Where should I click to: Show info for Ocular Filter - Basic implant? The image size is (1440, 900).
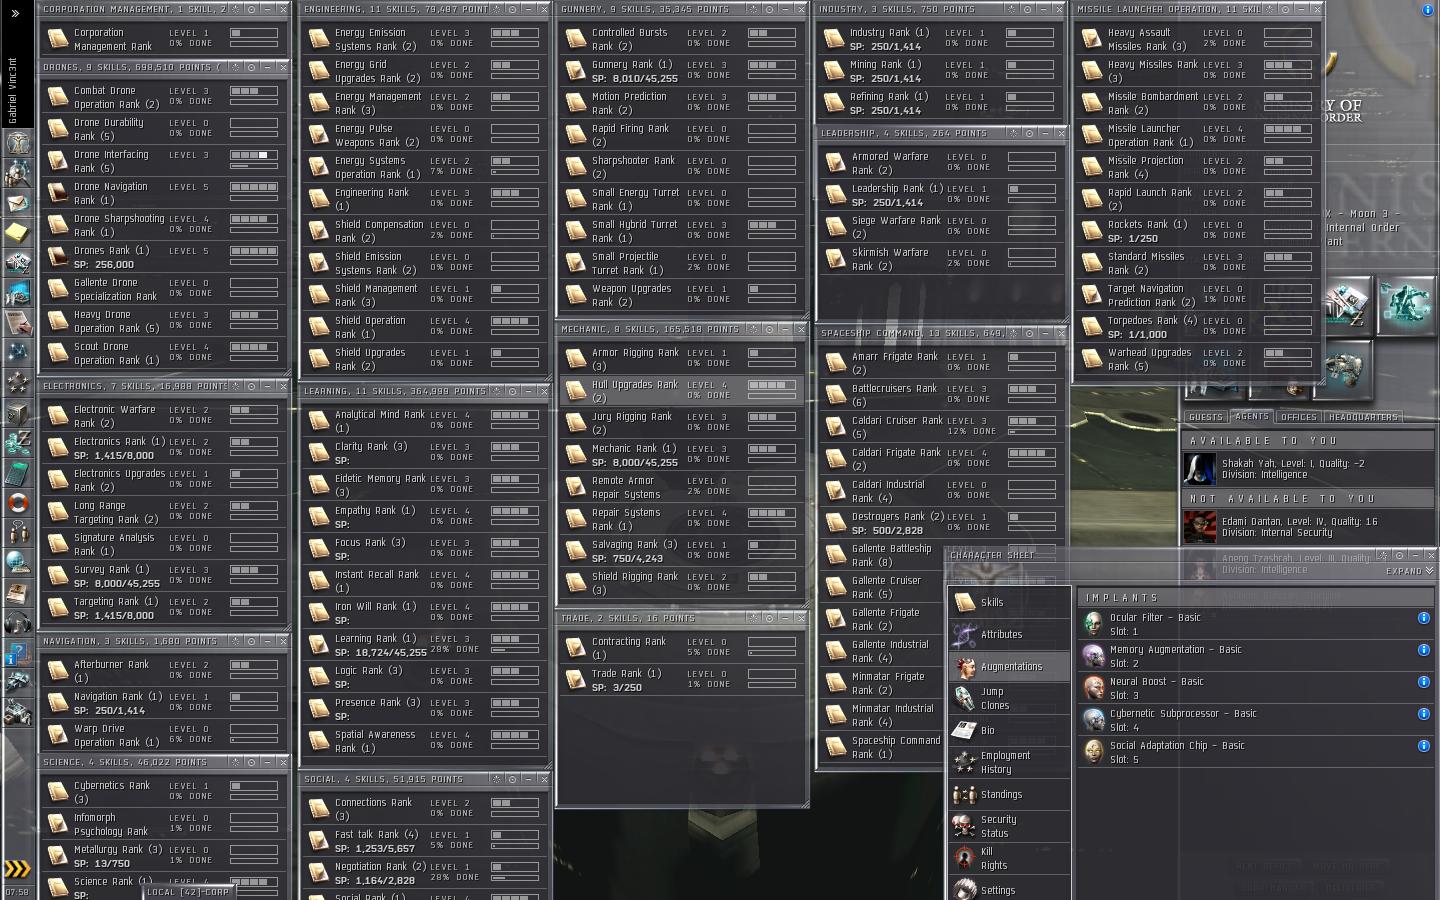(x=1424, y=618)
